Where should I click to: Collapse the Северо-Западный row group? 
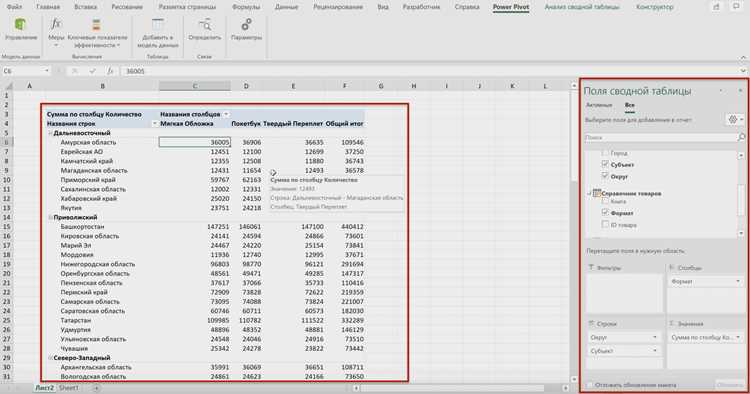50,358
